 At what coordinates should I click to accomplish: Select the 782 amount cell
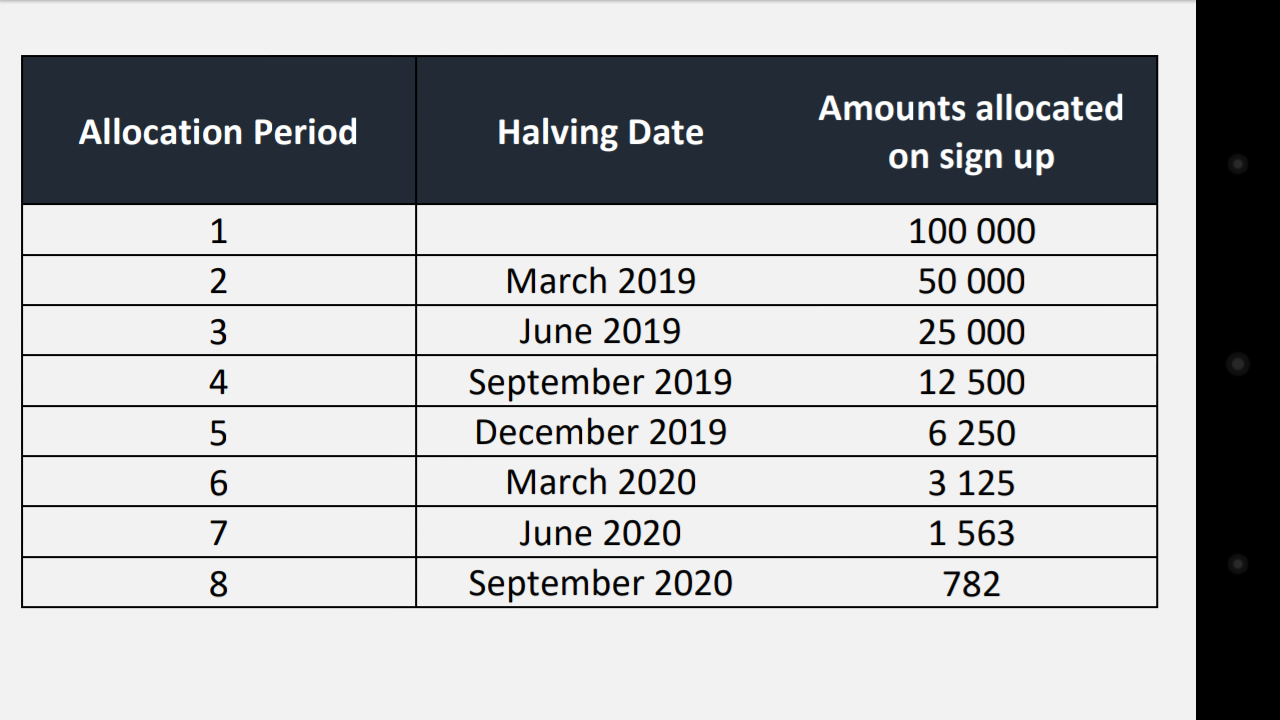971,584
